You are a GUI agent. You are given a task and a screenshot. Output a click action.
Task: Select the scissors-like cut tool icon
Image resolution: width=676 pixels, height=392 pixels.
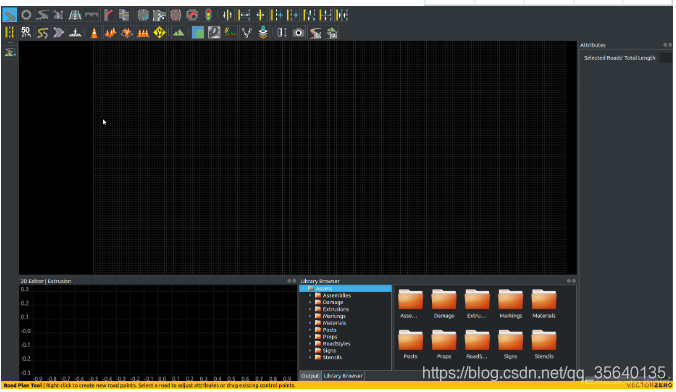tap(247, 32)
